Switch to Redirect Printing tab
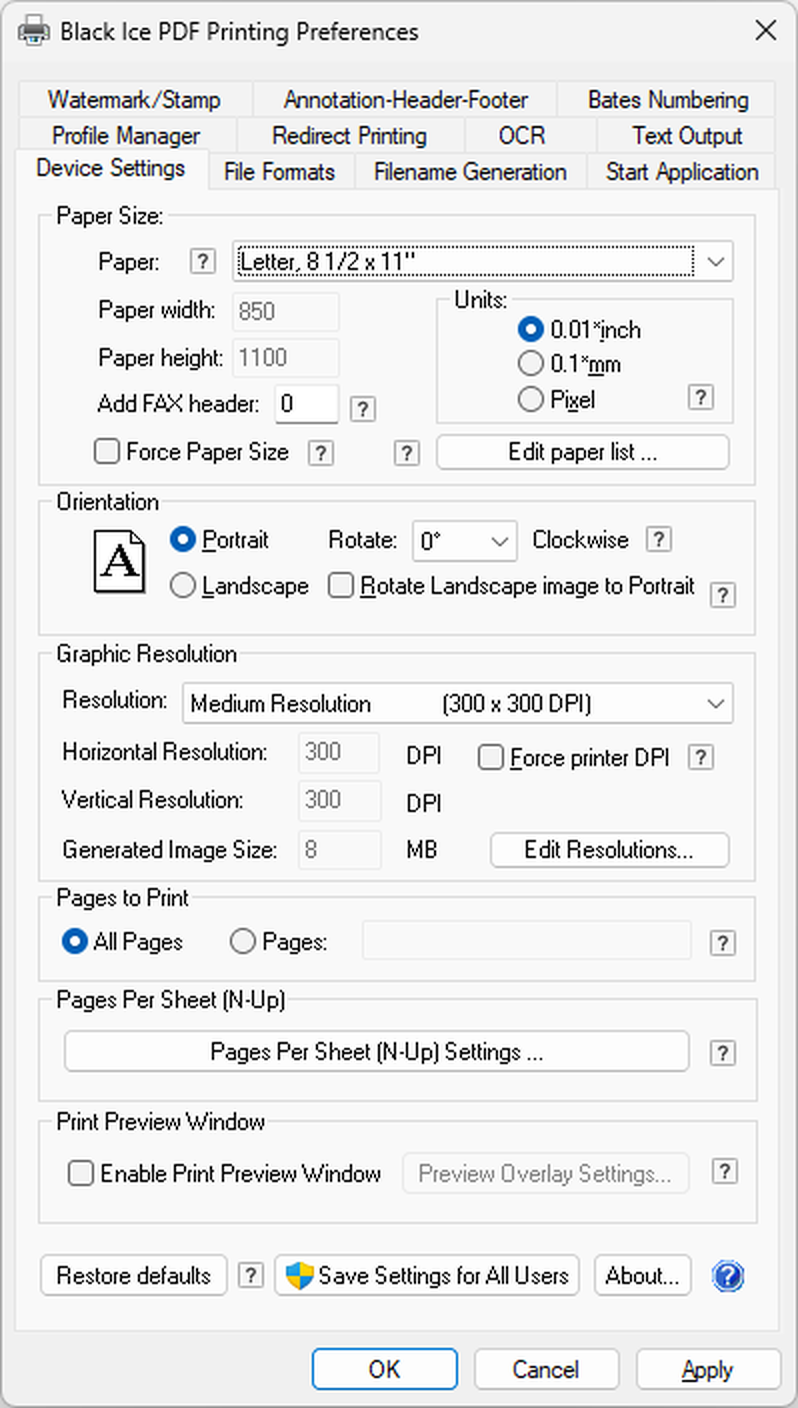 pos(350,135)
